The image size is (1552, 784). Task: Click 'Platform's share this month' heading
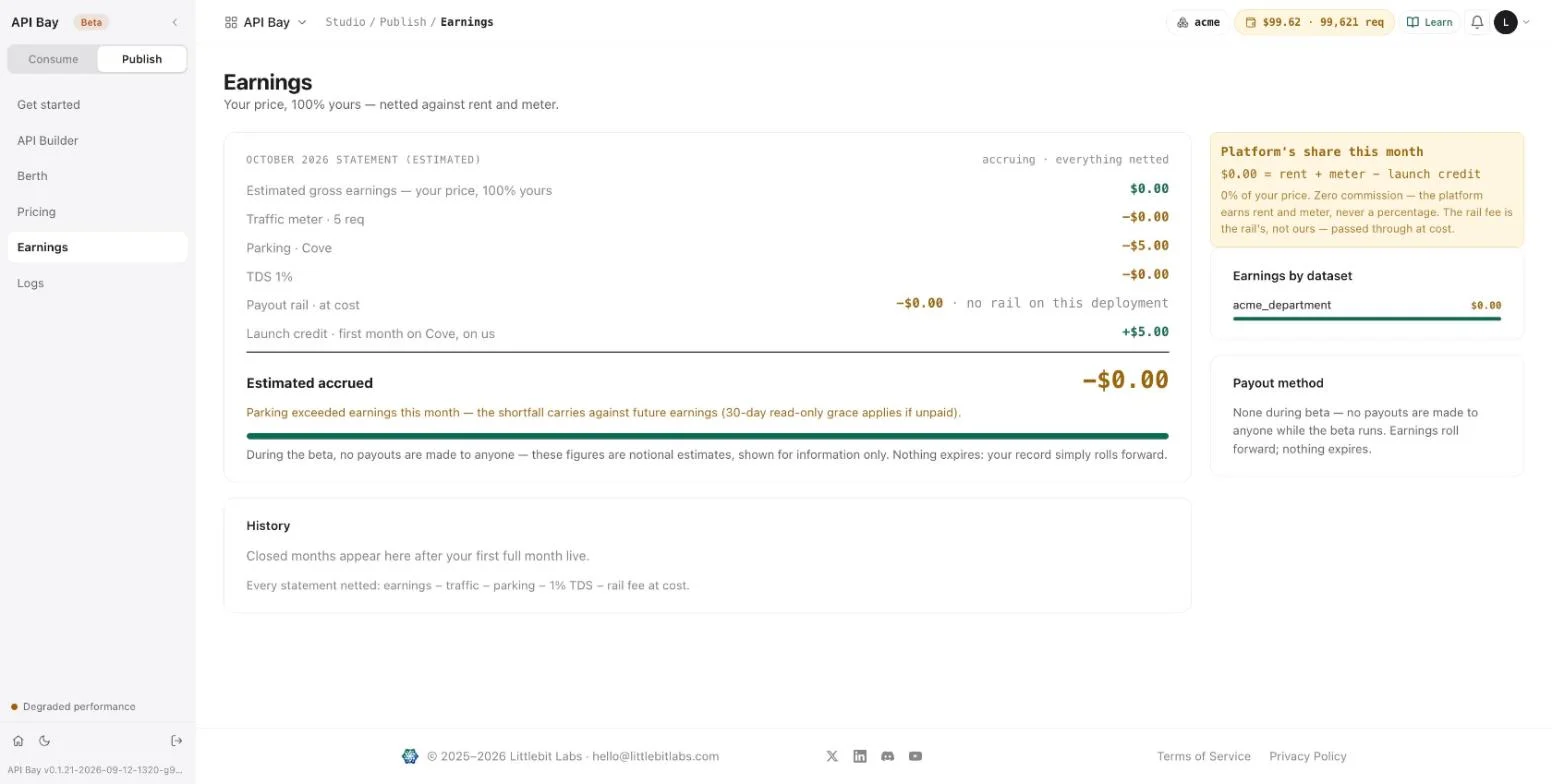coord(1322,152)
